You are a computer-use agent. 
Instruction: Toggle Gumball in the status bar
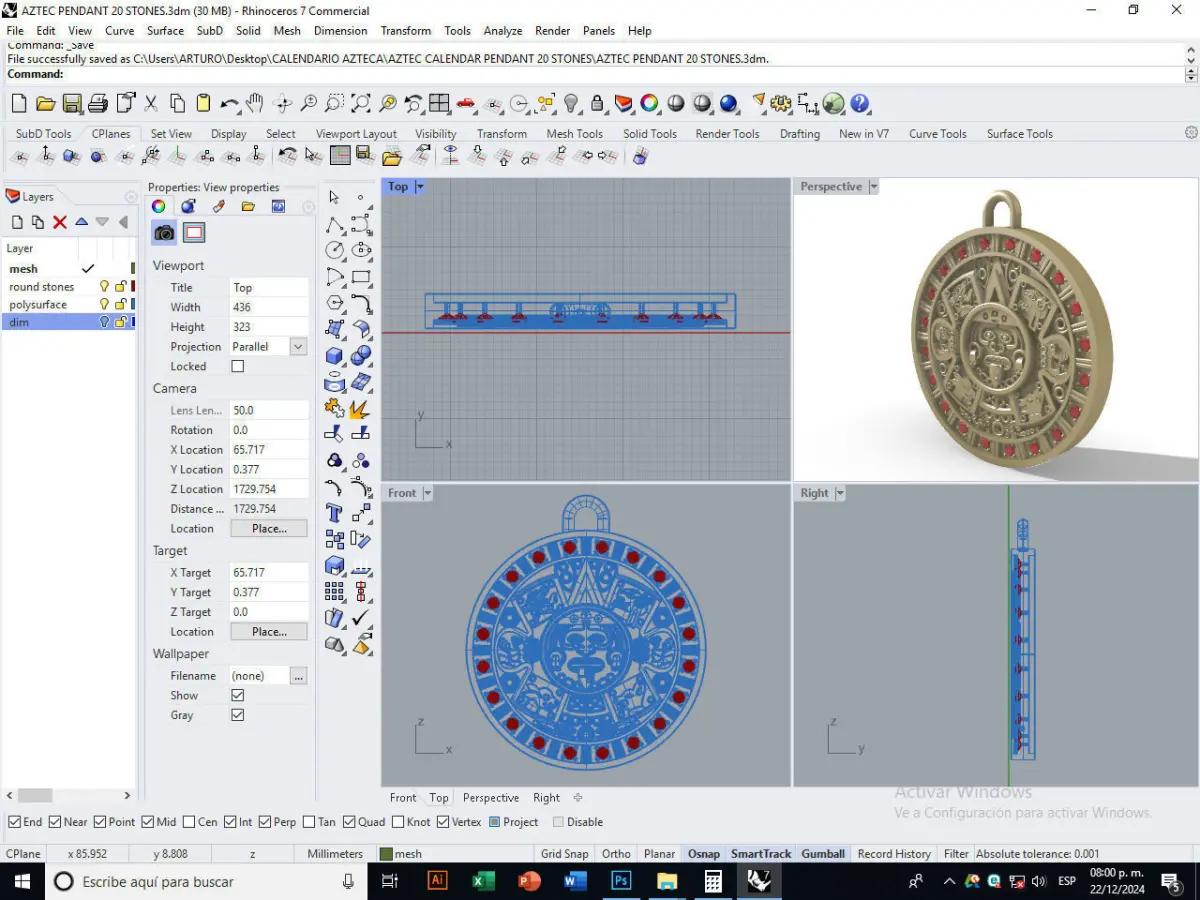coord(823,854)
